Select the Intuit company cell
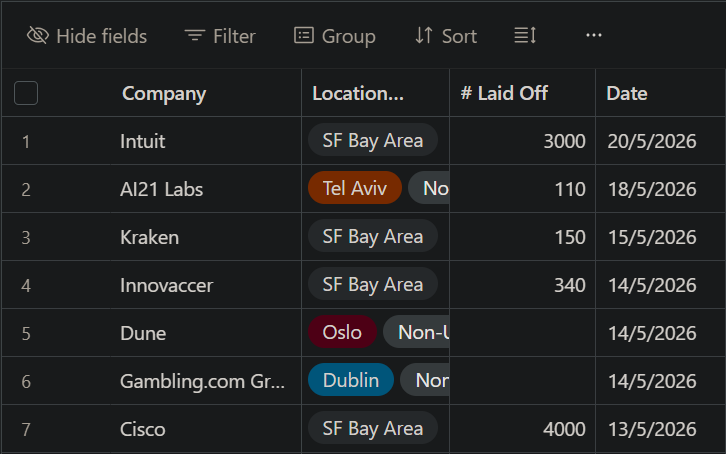 coord(206,141)
